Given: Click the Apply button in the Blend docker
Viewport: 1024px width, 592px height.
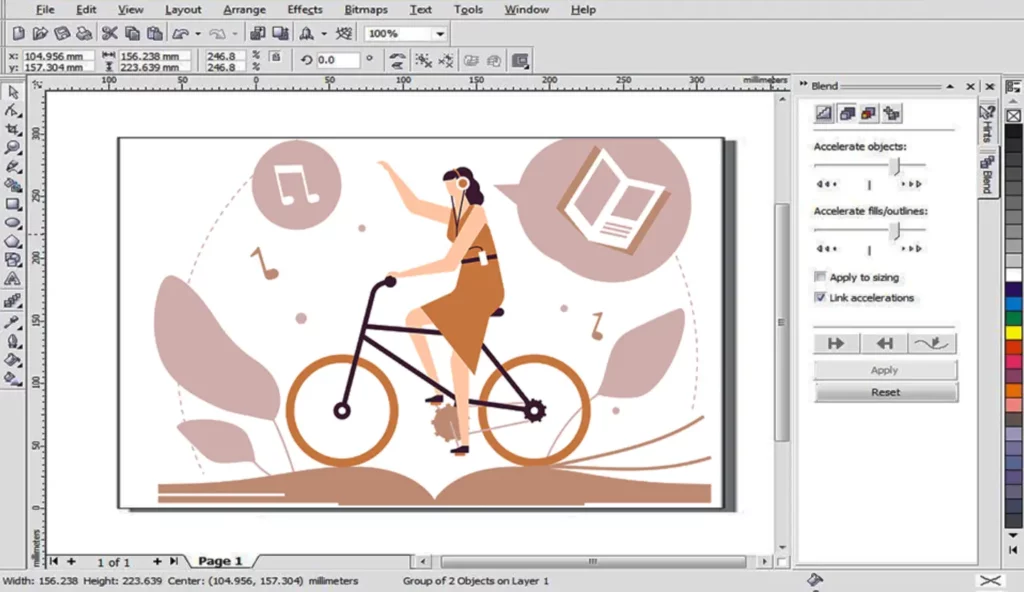Looking at the screenshot, I should click(884, 369).
